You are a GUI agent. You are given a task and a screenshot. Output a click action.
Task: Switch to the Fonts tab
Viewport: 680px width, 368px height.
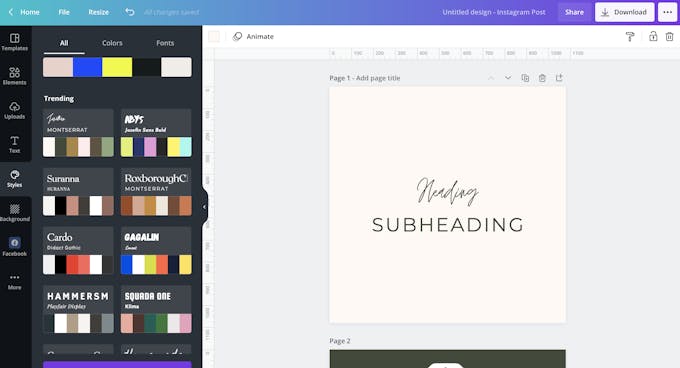click(165, 43)
